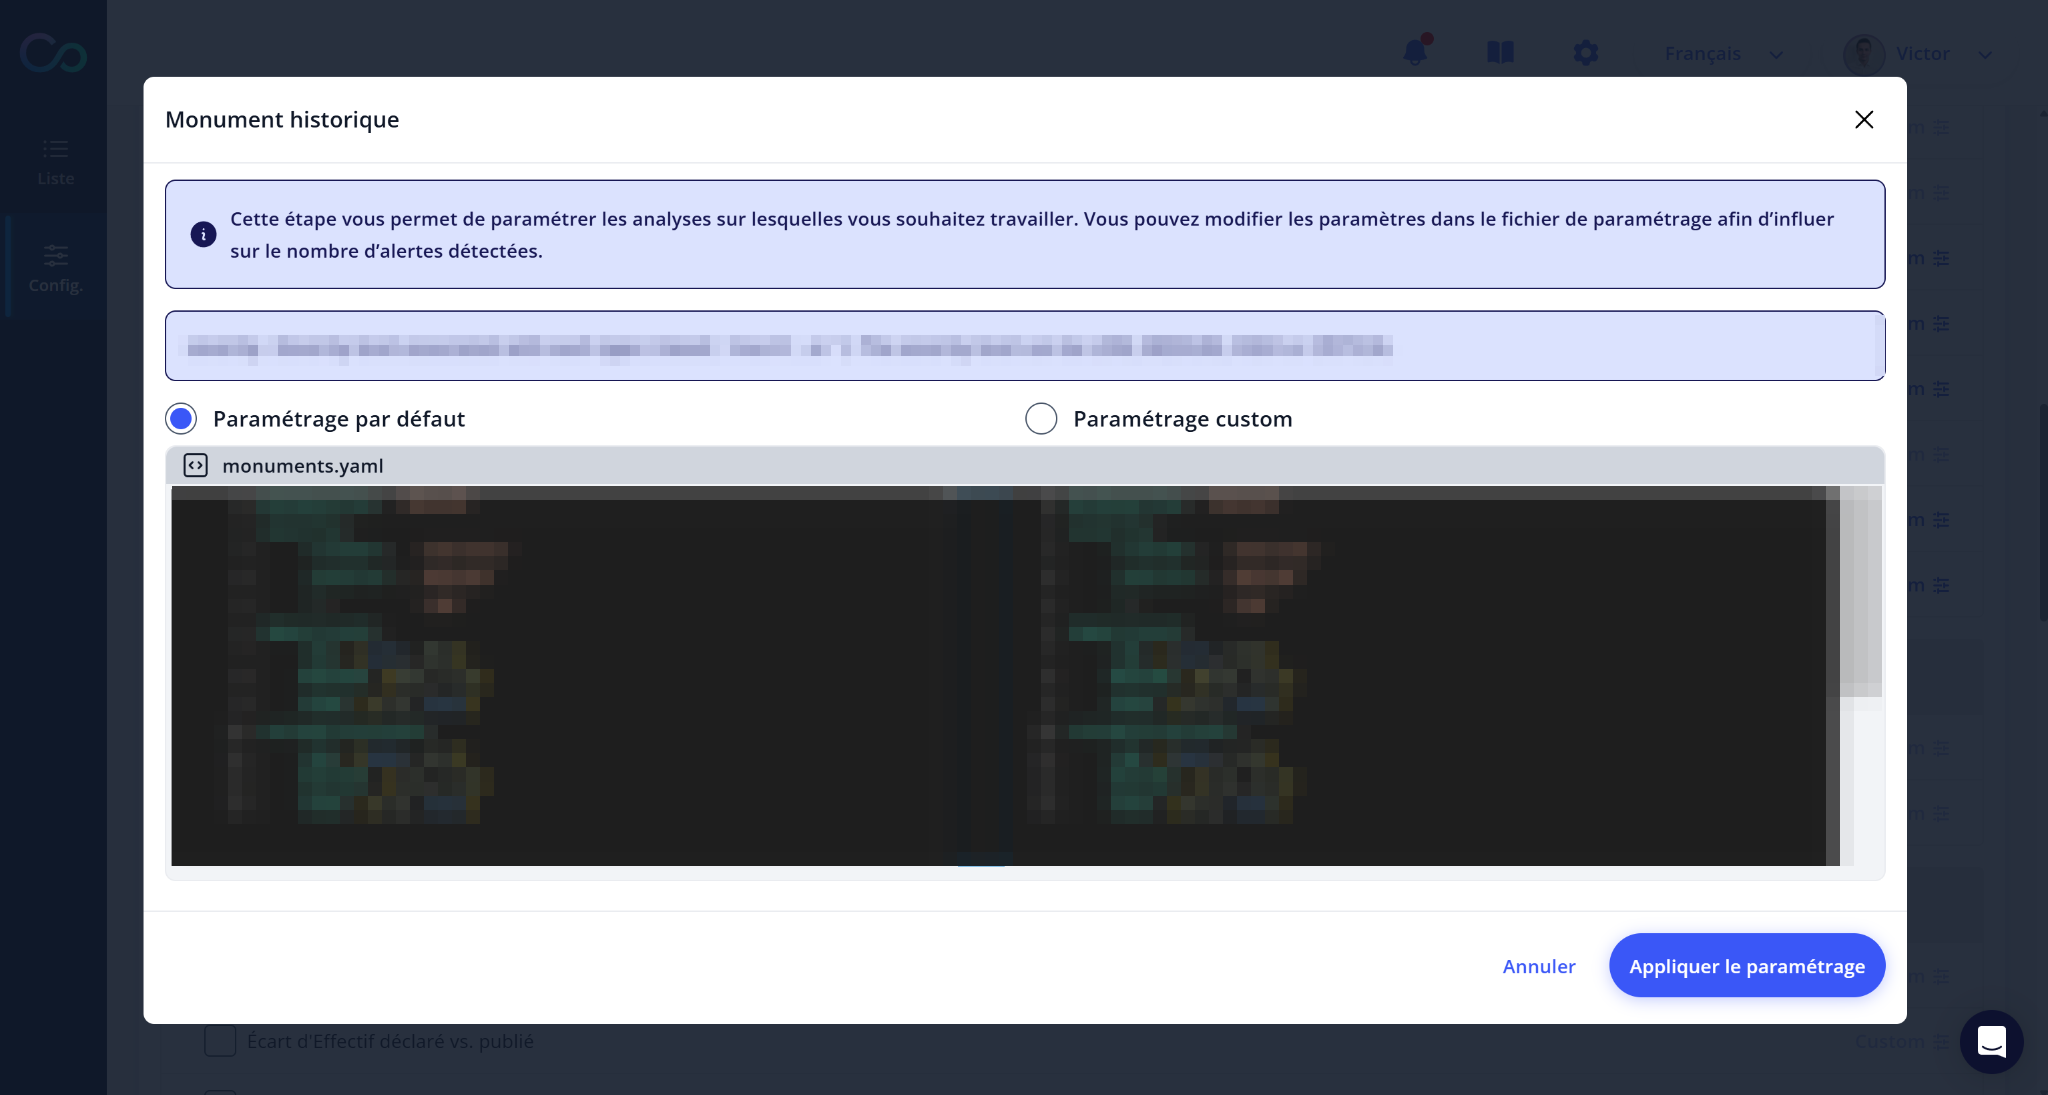The width and height of the screenshot is (2048, 1095).
Task: Click inside the monuments.yaml code editor
Action: coord(1005,676)
